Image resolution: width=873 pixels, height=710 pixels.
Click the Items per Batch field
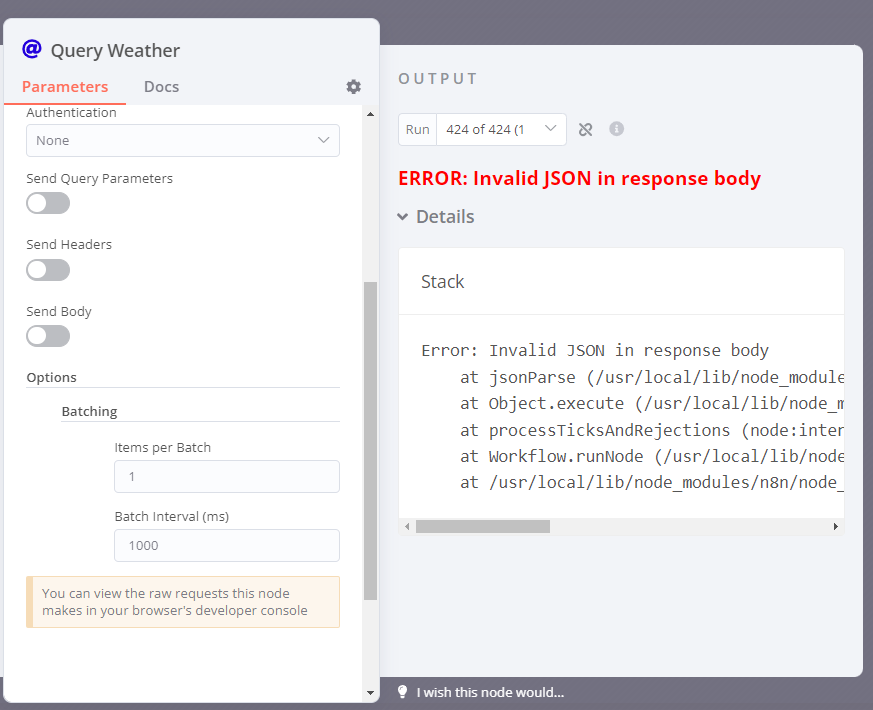click(227, 477)
